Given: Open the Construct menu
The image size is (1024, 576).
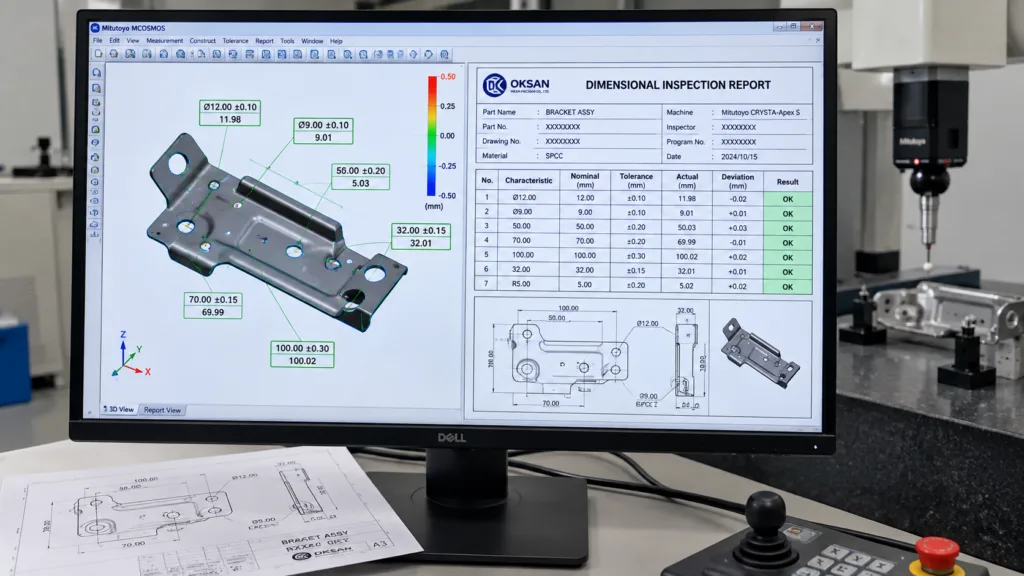Looking at the screenshot, I should point(202,40).
